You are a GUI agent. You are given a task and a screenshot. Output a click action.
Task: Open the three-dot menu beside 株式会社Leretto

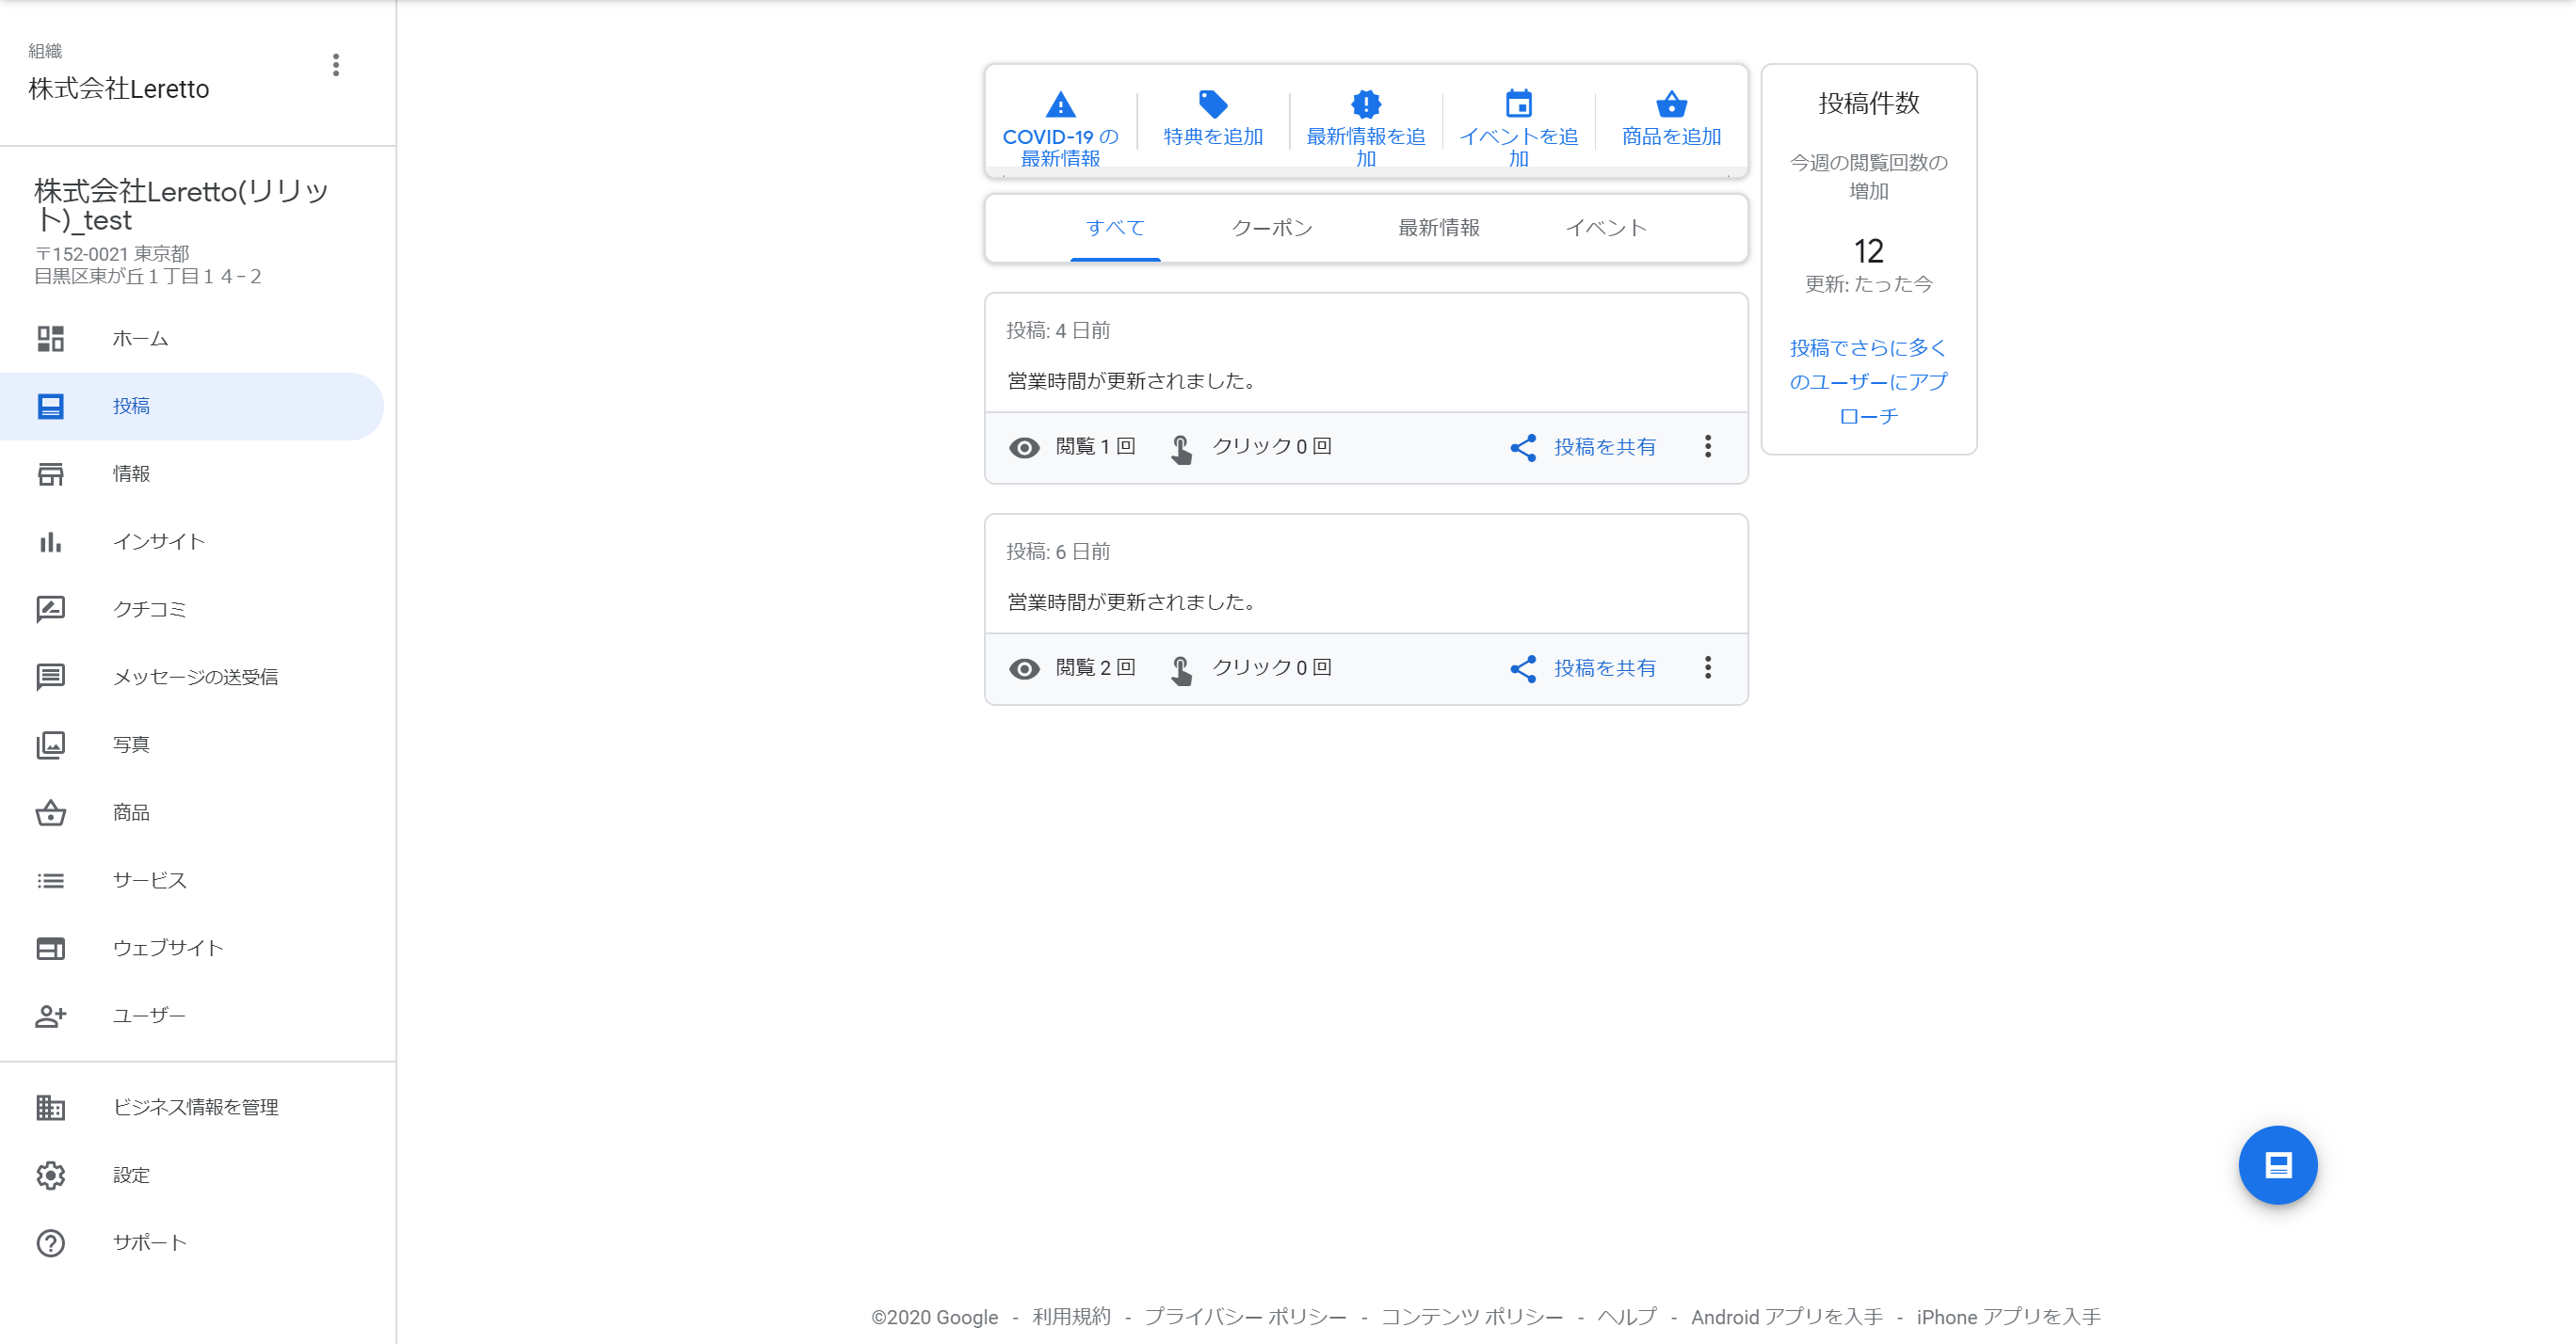(336, 65)
